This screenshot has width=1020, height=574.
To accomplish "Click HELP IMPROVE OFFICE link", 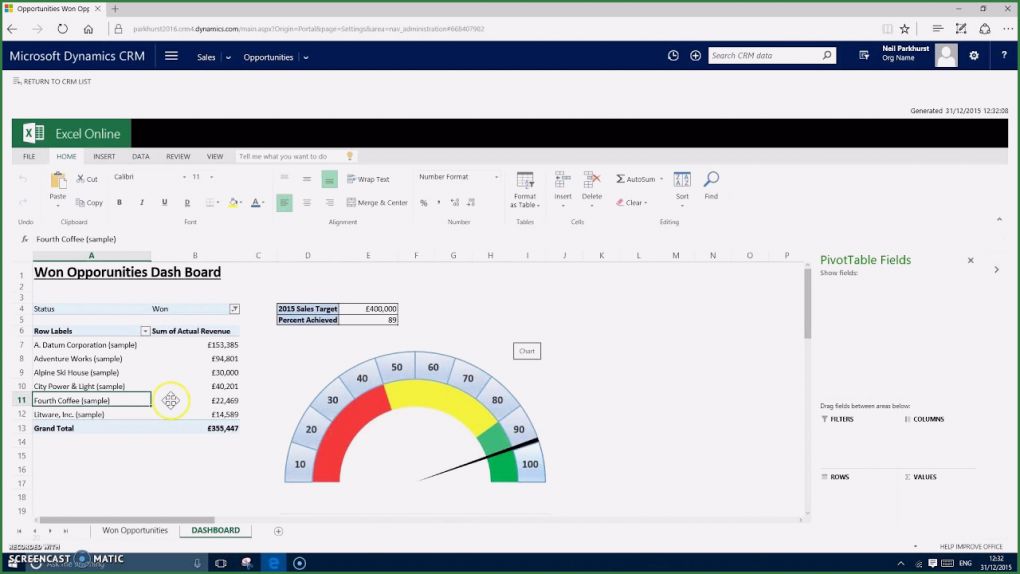I will [x=971, y=547].
